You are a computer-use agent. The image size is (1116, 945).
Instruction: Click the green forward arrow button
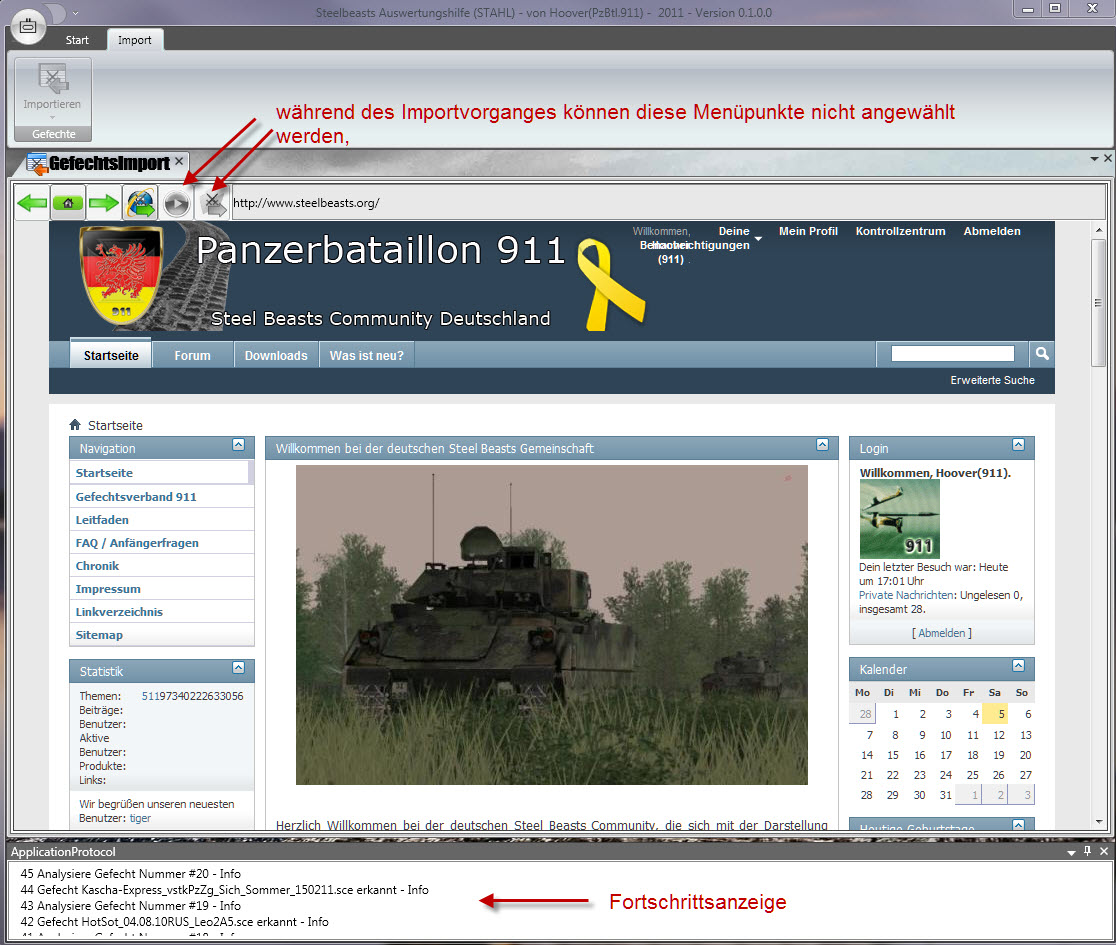(x=104, y=203)
